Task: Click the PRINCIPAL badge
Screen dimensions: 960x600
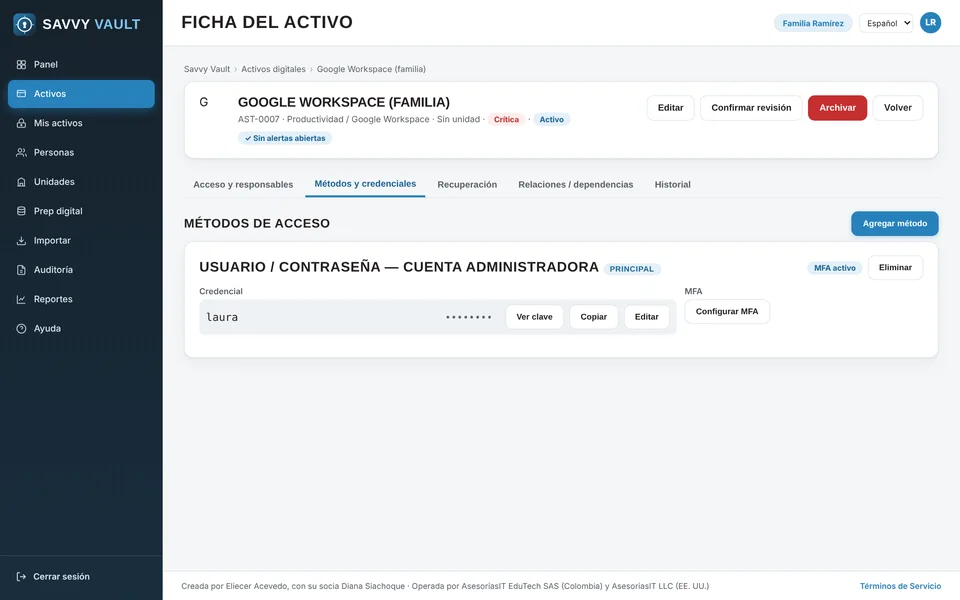Action: (x=632, y=269)
